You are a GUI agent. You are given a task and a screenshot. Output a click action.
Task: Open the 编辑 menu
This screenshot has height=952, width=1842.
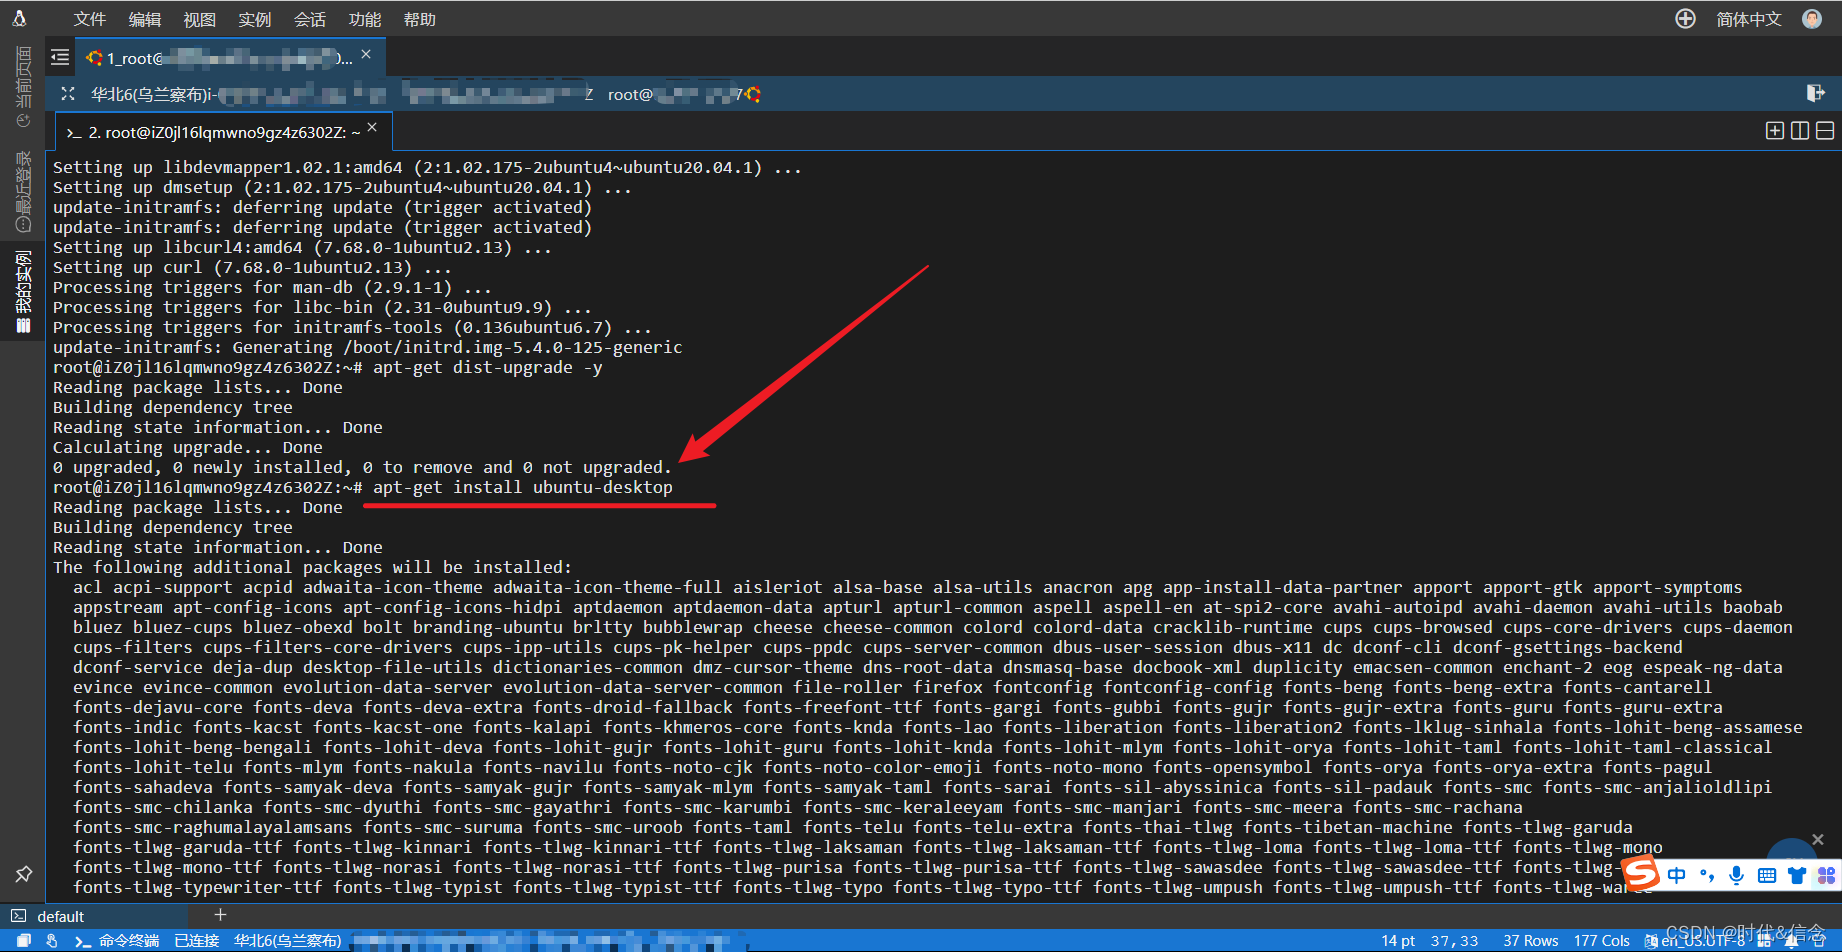click(x=144, y=19)
